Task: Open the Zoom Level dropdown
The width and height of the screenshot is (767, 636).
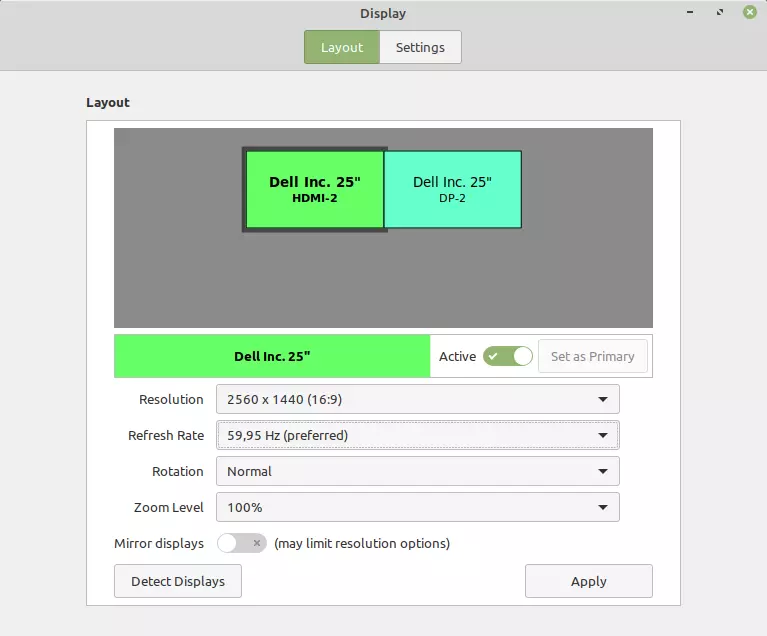Action: tap(418, 507)
